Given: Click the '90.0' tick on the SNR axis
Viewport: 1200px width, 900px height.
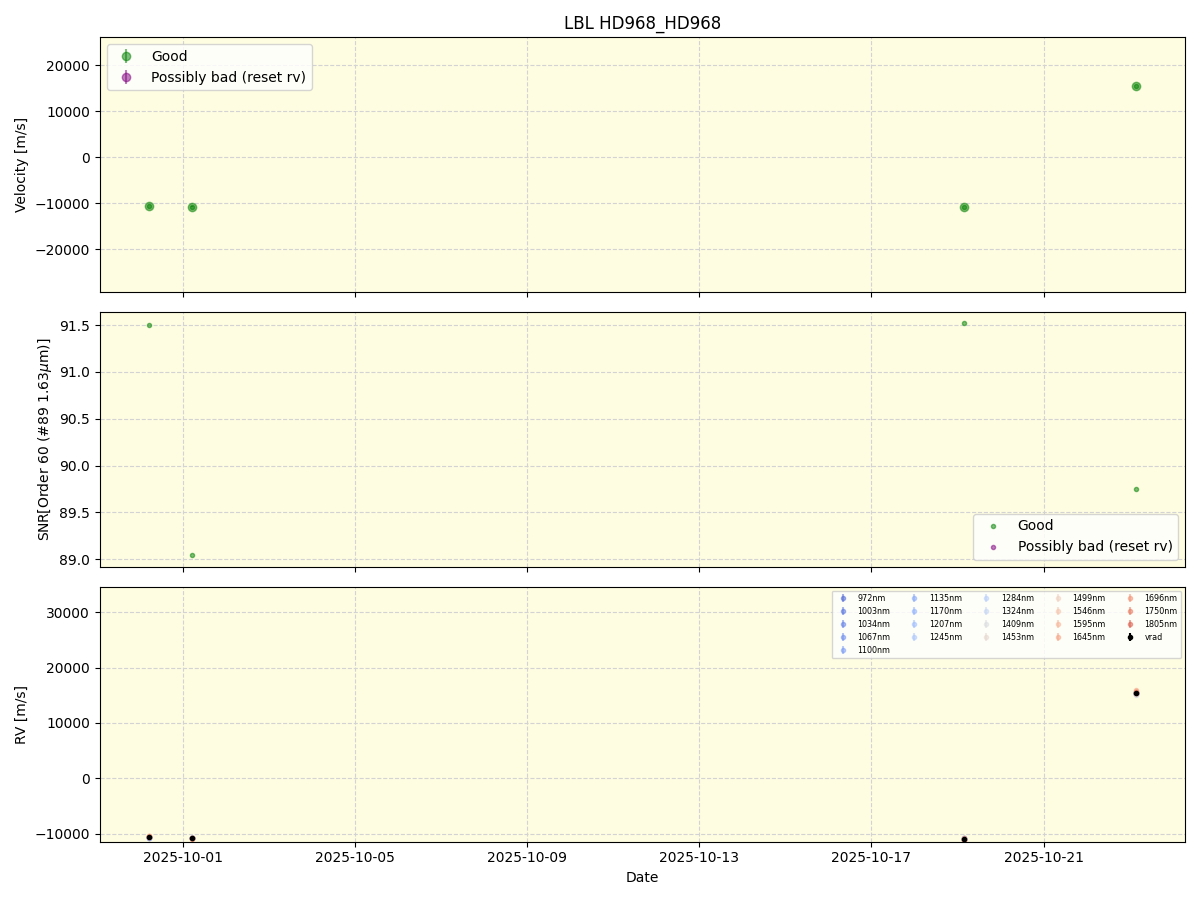Looking at the screenshot, I should pos(76,466).
